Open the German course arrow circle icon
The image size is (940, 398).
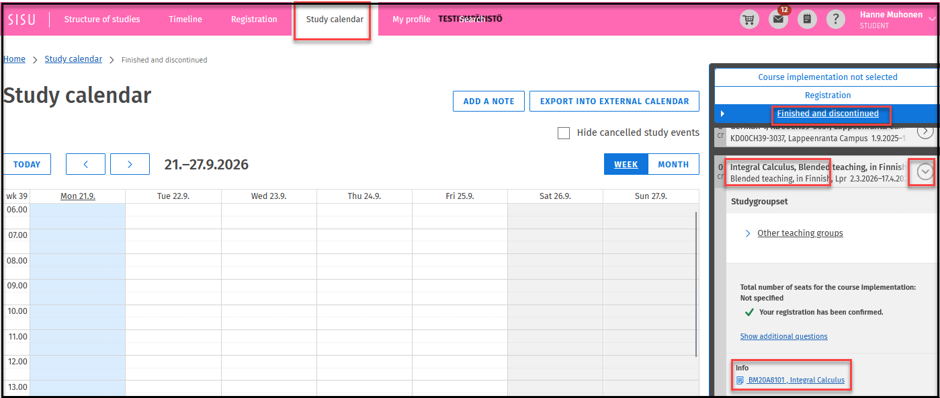point(925,131)
